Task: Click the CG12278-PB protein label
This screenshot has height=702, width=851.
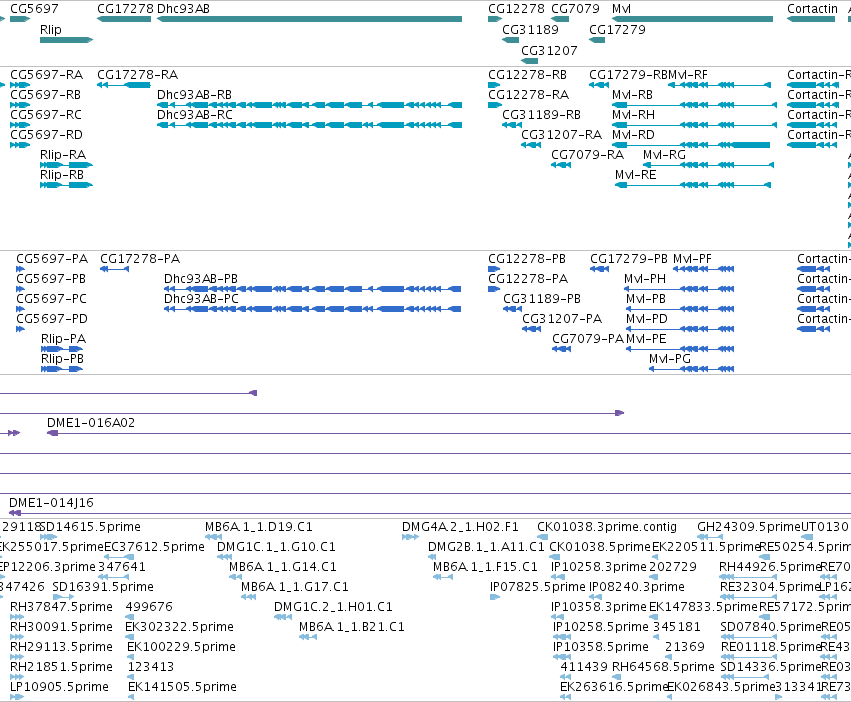Action: [527, 258]
